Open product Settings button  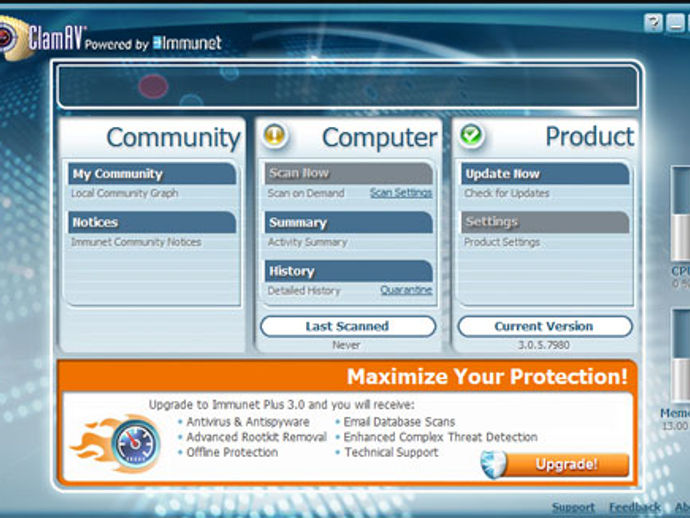pos(545,222)
